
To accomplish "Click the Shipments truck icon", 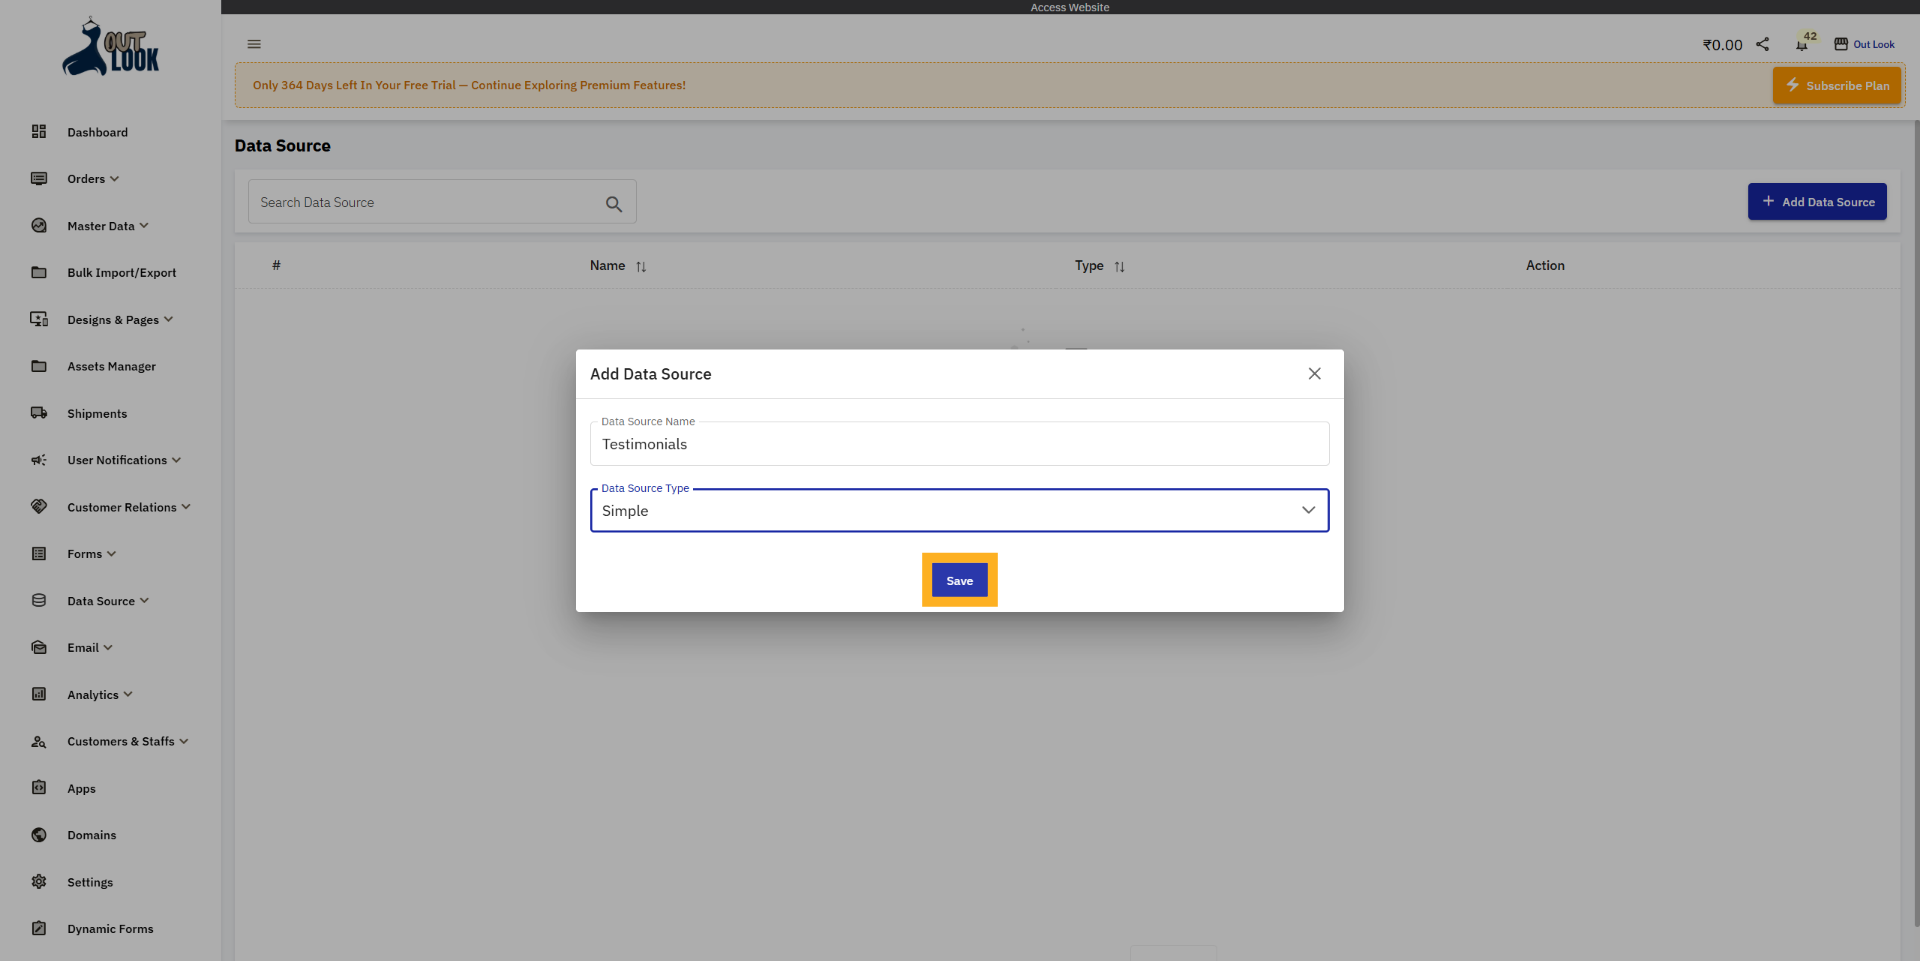I will point(38,413).
